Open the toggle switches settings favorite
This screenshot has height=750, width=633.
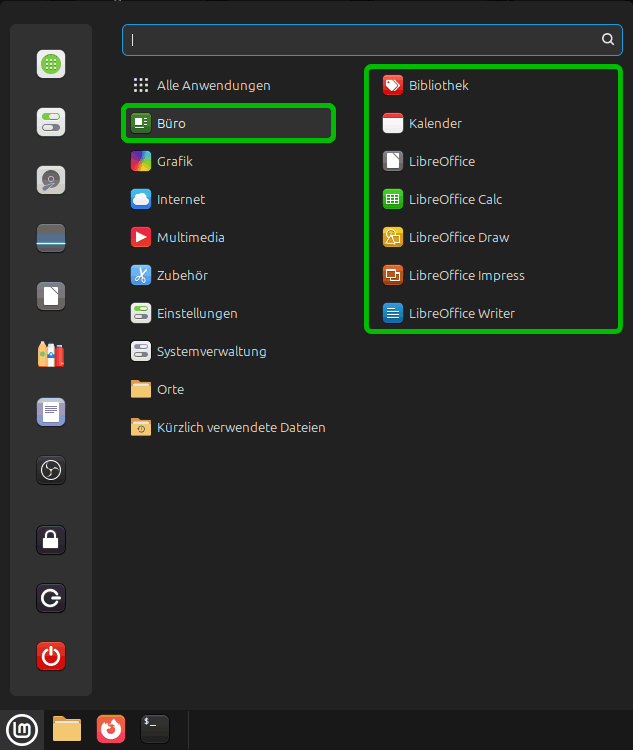(51, 122)
